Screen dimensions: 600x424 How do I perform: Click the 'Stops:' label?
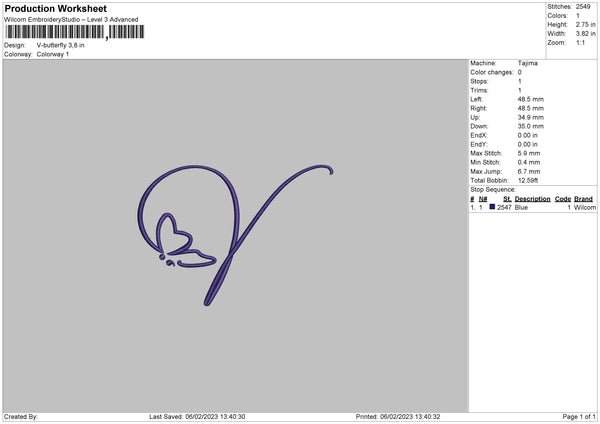pos(479,82)
